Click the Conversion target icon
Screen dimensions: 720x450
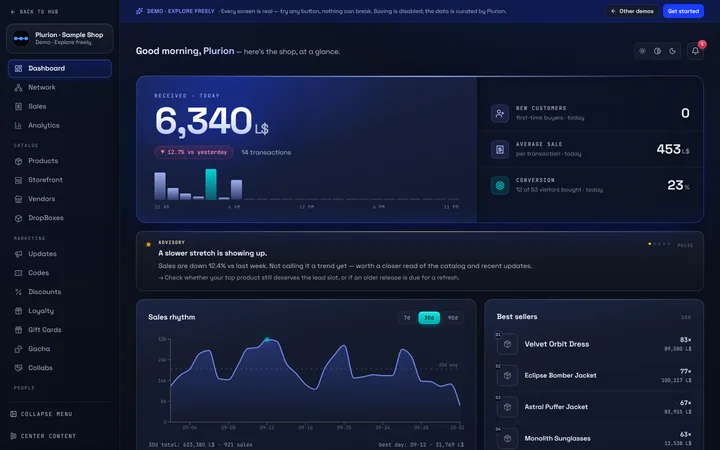[500, 186]
